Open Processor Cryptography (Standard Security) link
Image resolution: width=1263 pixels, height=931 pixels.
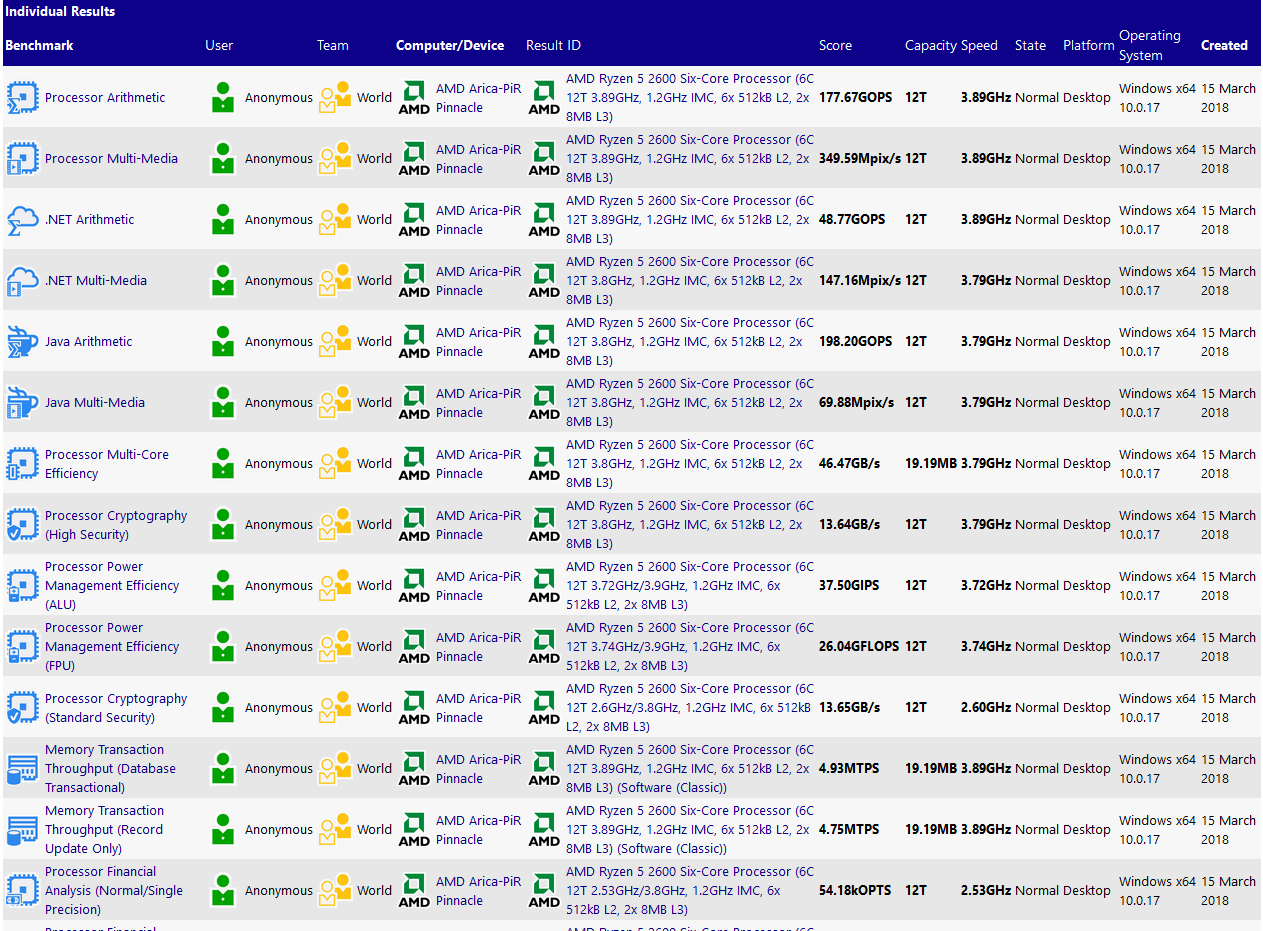coord(116,708)
